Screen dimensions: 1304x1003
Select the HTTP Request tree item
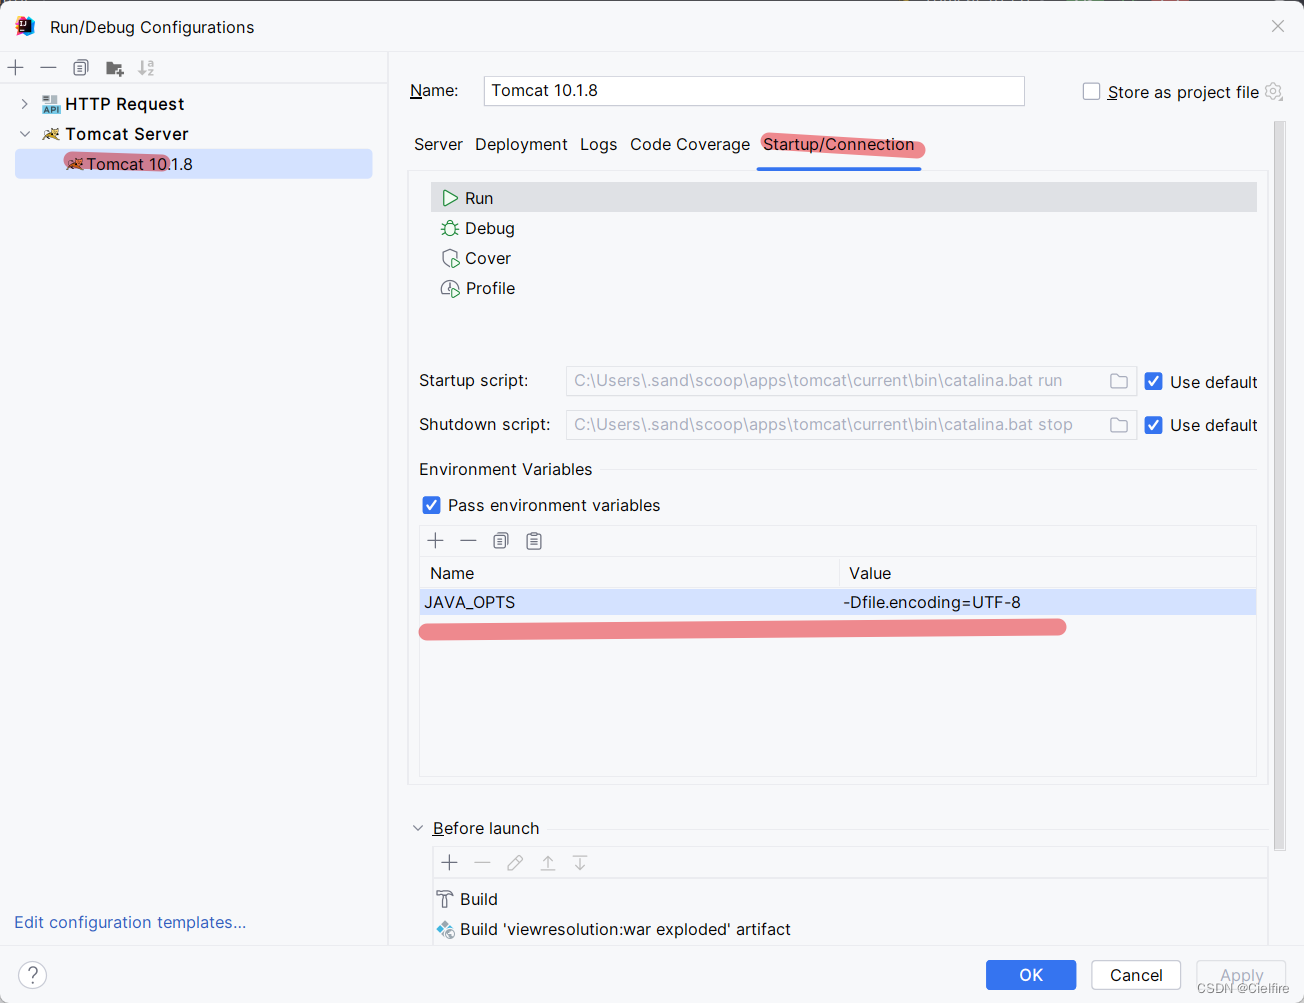tap(125, 104)
